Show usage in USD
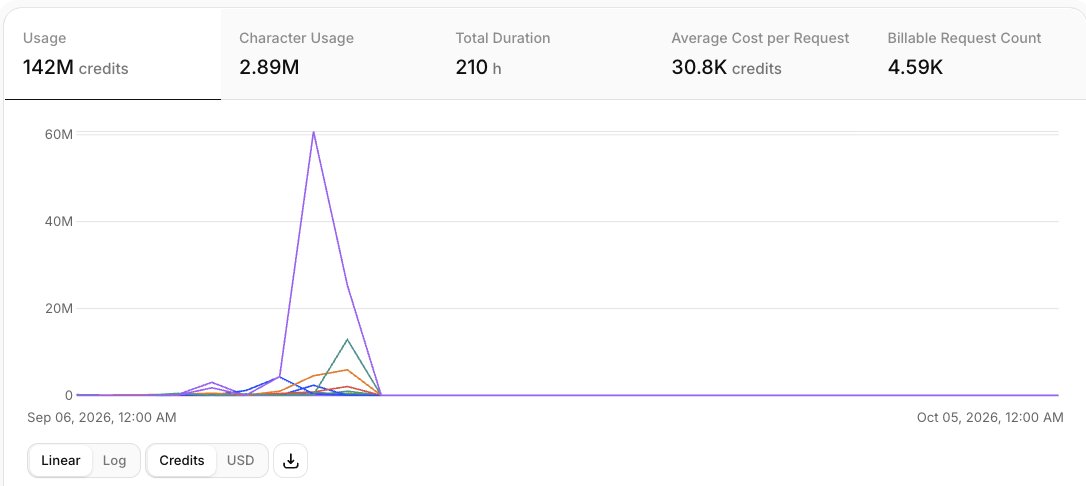 tap(240, 460)
